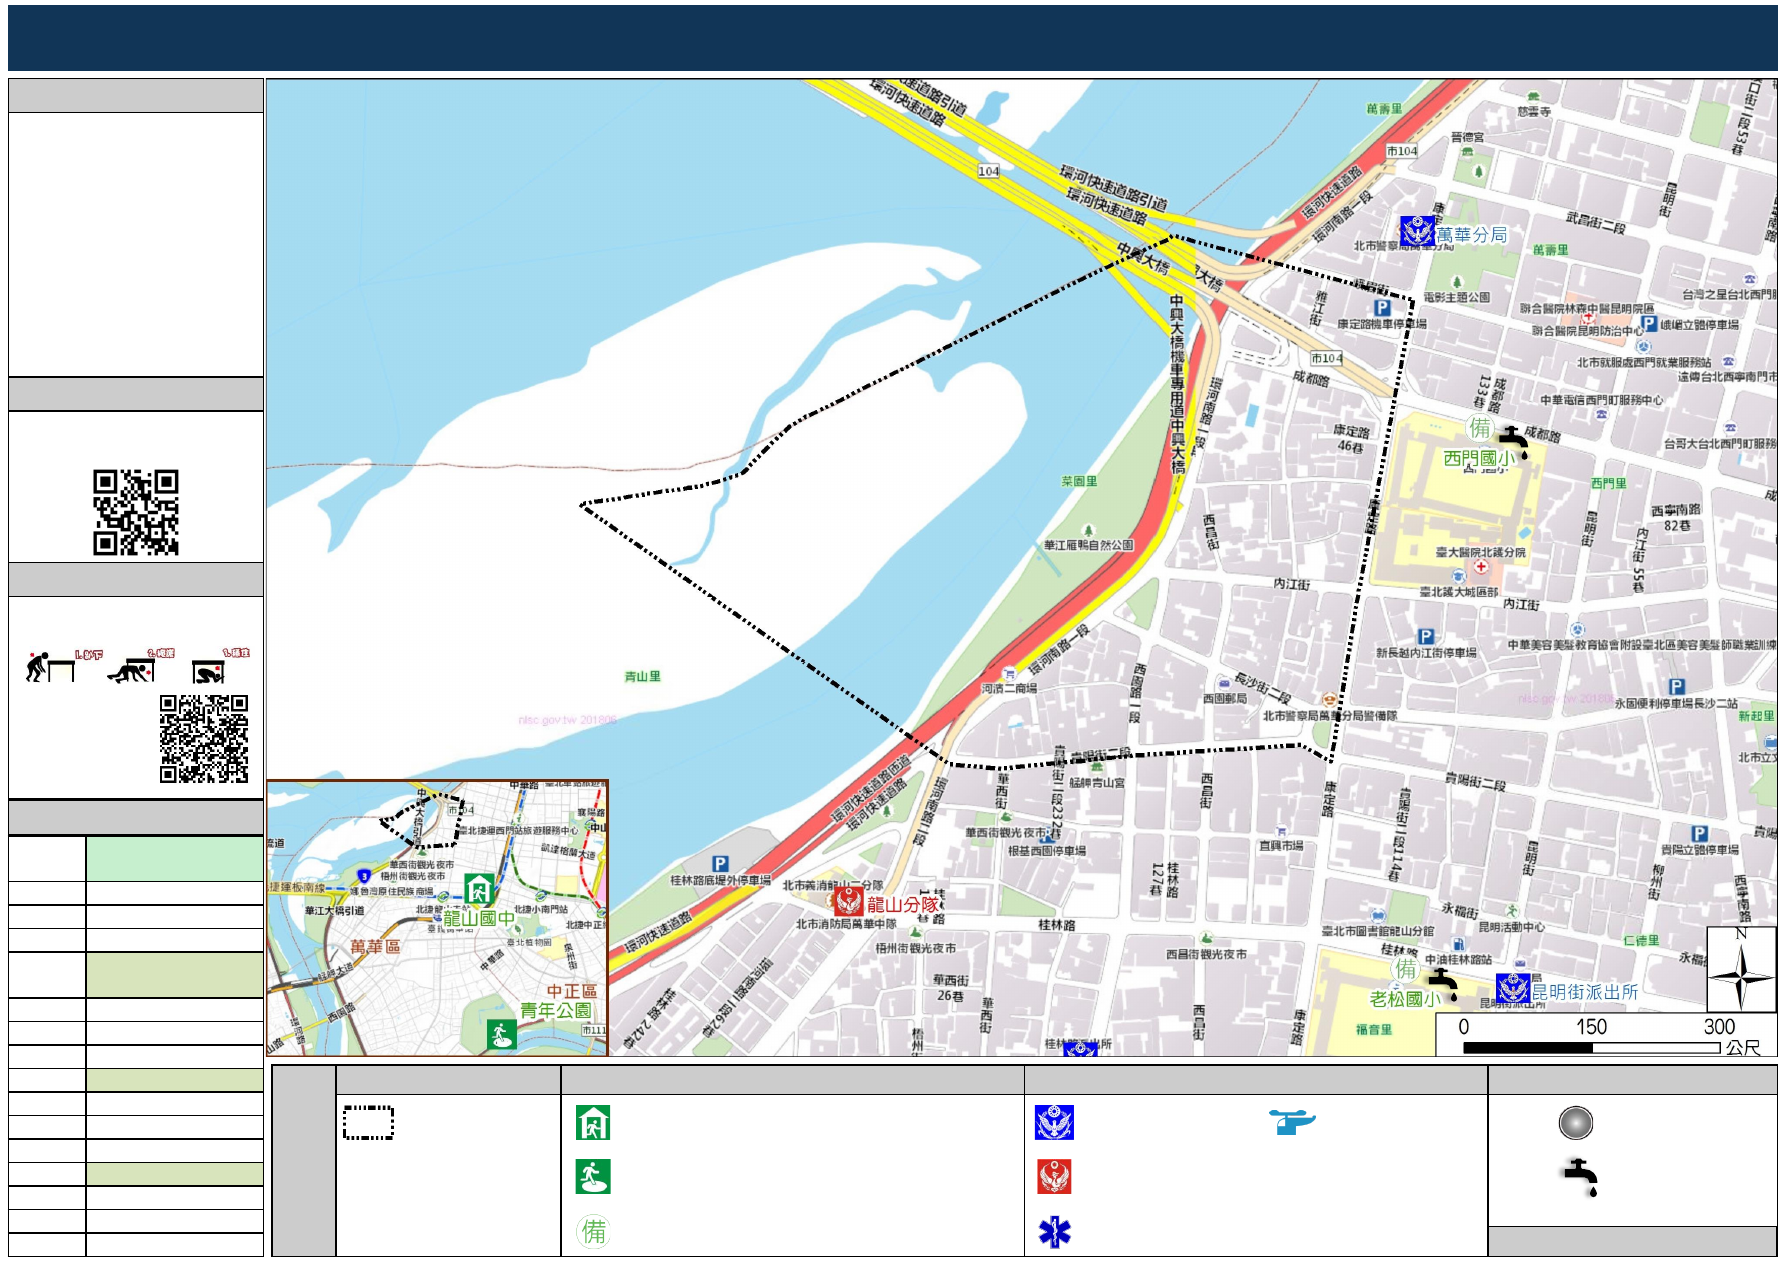
Task: Select the legend's dashed boundary rectangle symbol
Action: click(x=368, y=1123)
